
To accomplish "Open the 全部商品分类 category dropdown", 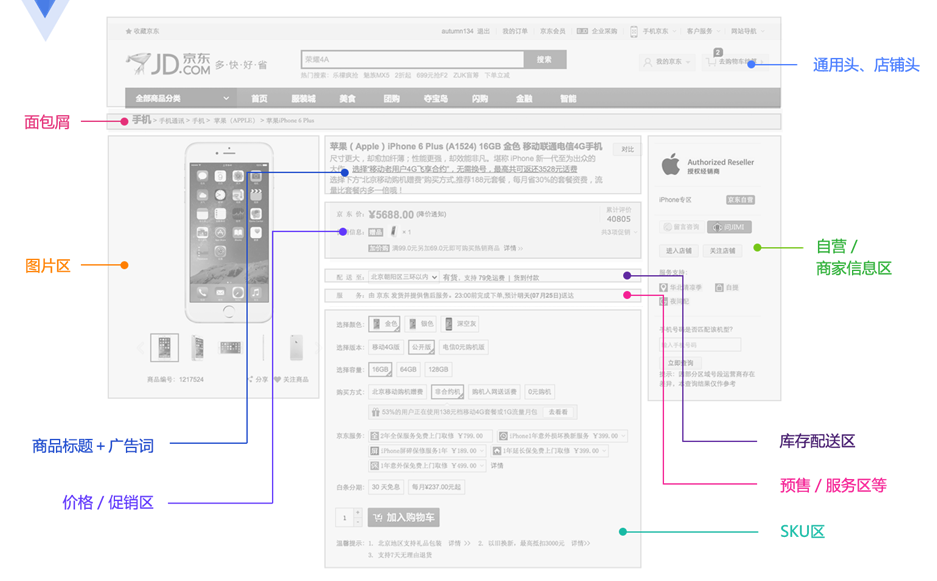I will click(x=181, y=98).
